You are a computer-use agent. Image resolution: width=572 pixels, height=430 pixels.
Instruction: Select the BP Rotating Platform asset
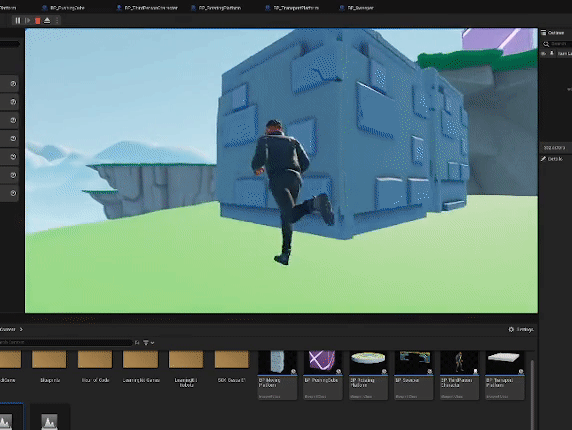[x=368, y=375]
